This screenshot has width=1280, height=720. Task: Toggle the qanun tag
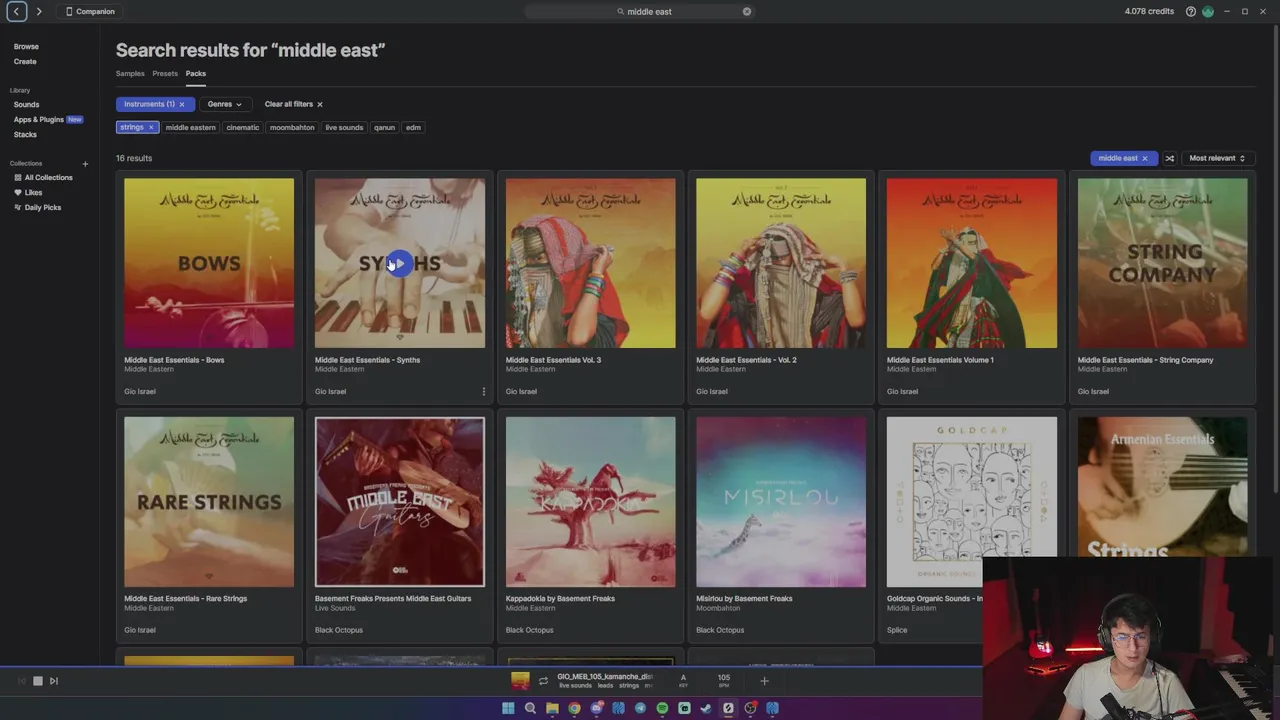pos(384,127)
